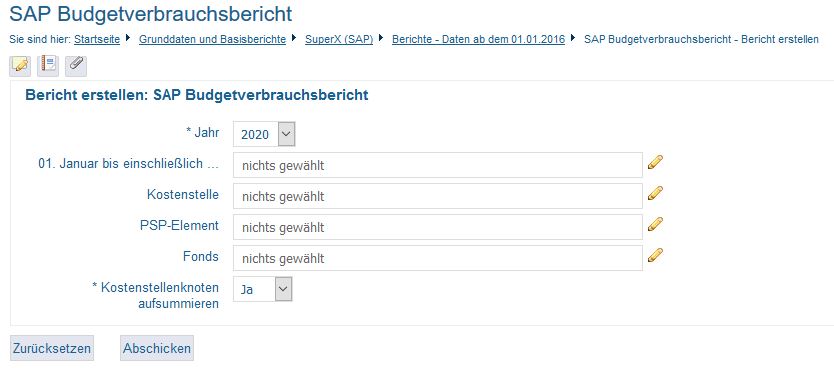Click the notepad with pencil icon
Screen dimensions: 834x368
20,65
